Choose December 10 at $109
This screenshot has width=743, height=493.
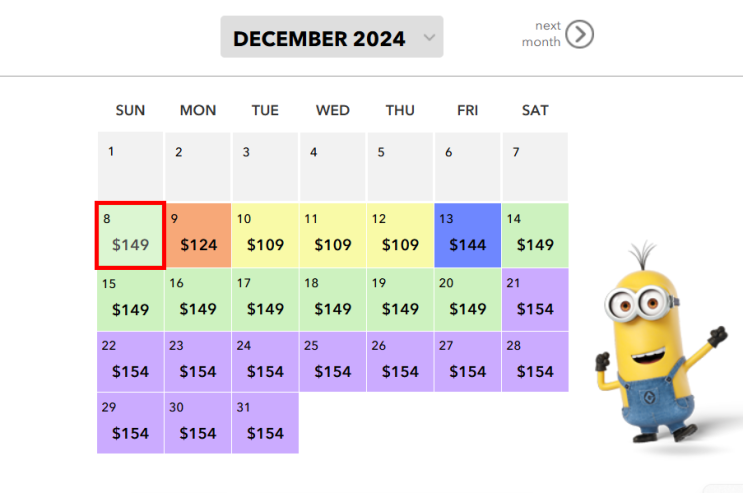click(265, 236)
